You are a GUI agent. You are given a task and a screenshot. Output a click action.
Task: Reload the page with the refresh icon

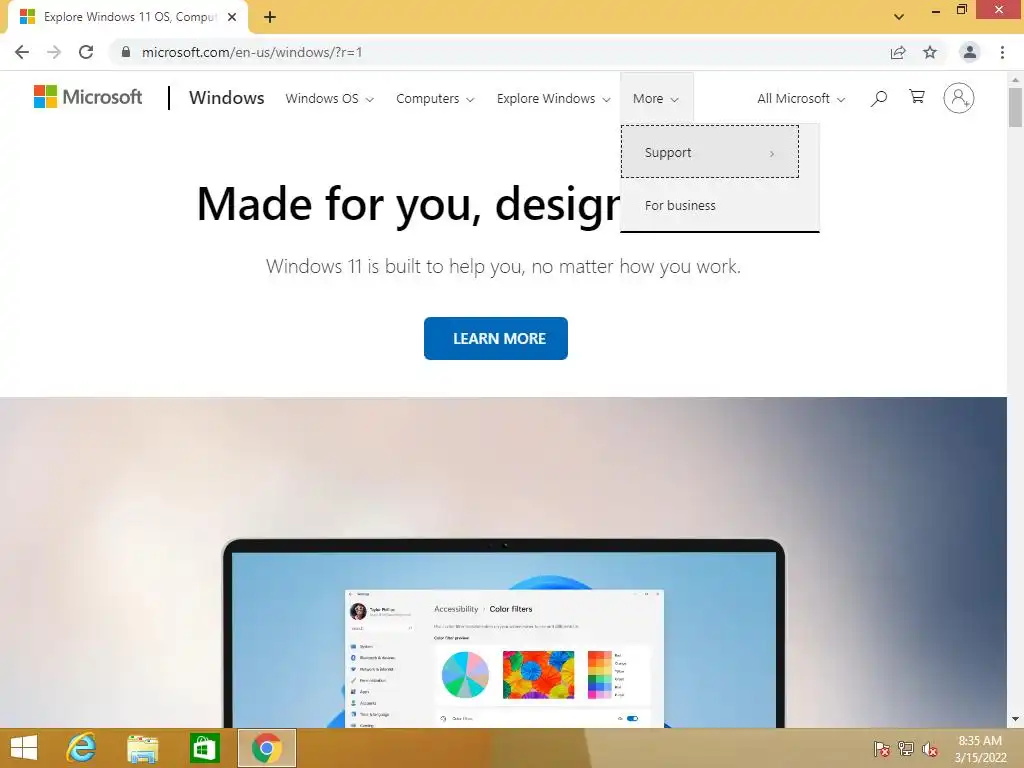[x=86, y=52]
